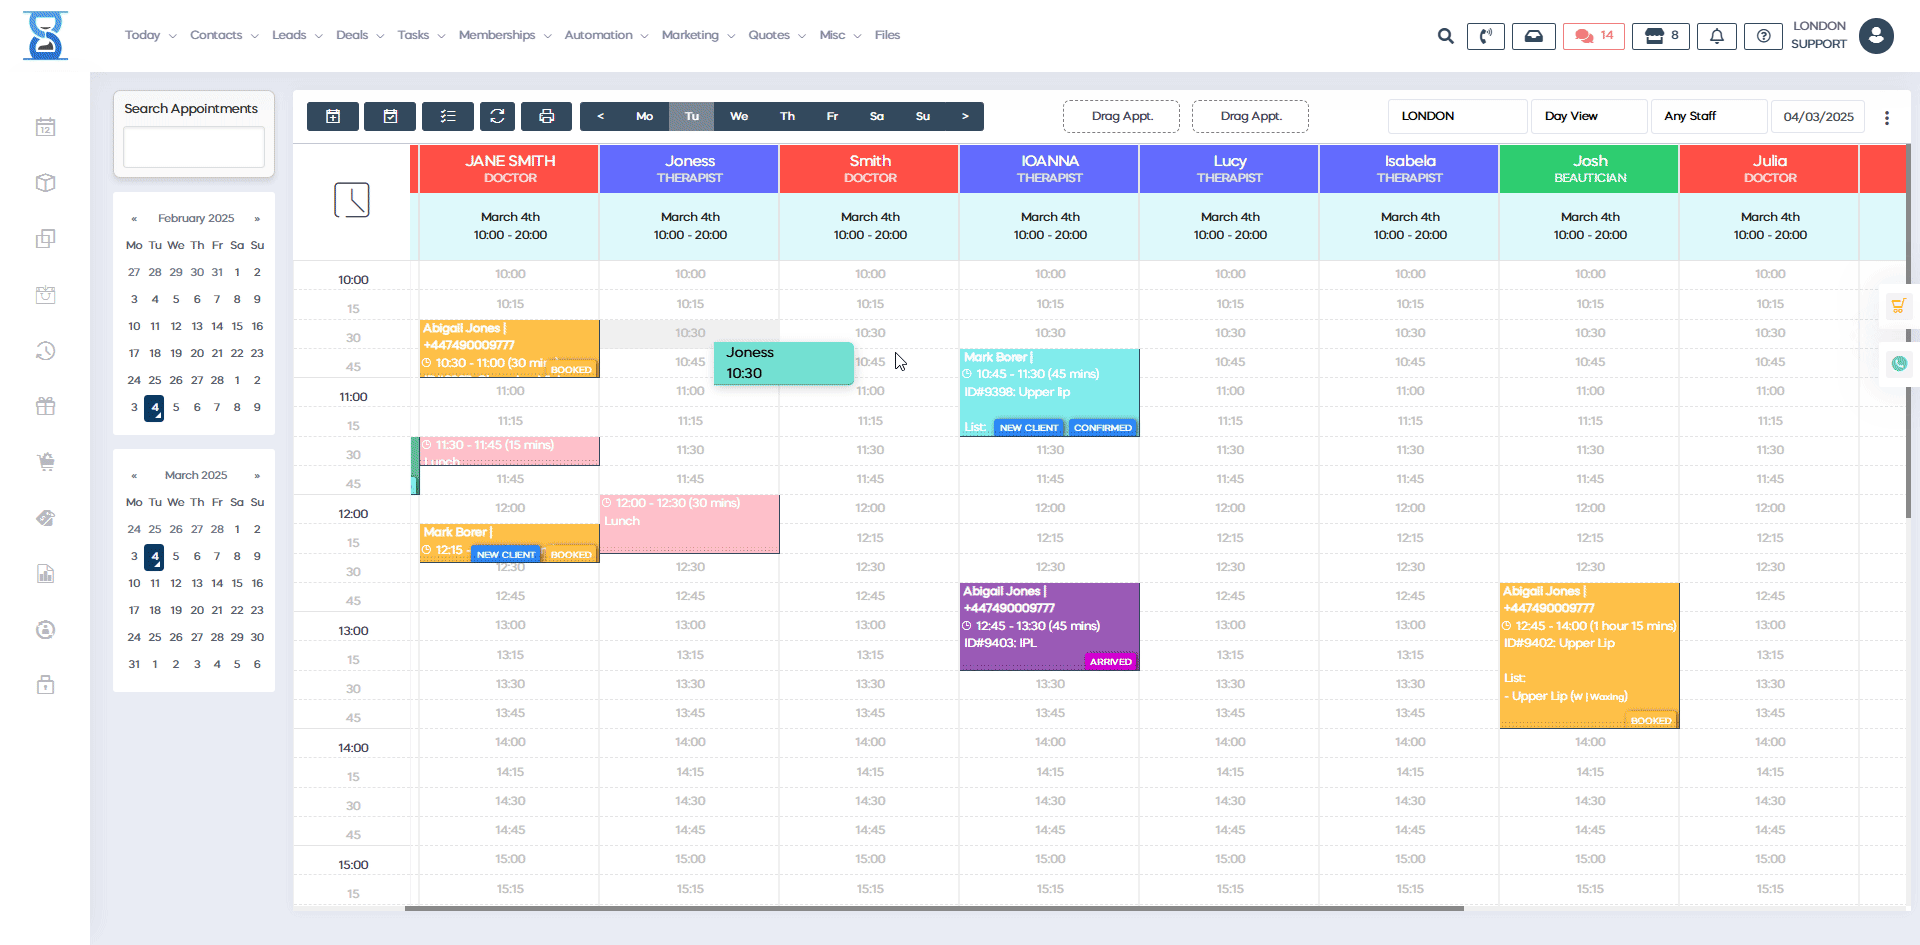Screen dimensions: 1920x945
Task: Open the appointment list view icon
Action: point(448,116)
